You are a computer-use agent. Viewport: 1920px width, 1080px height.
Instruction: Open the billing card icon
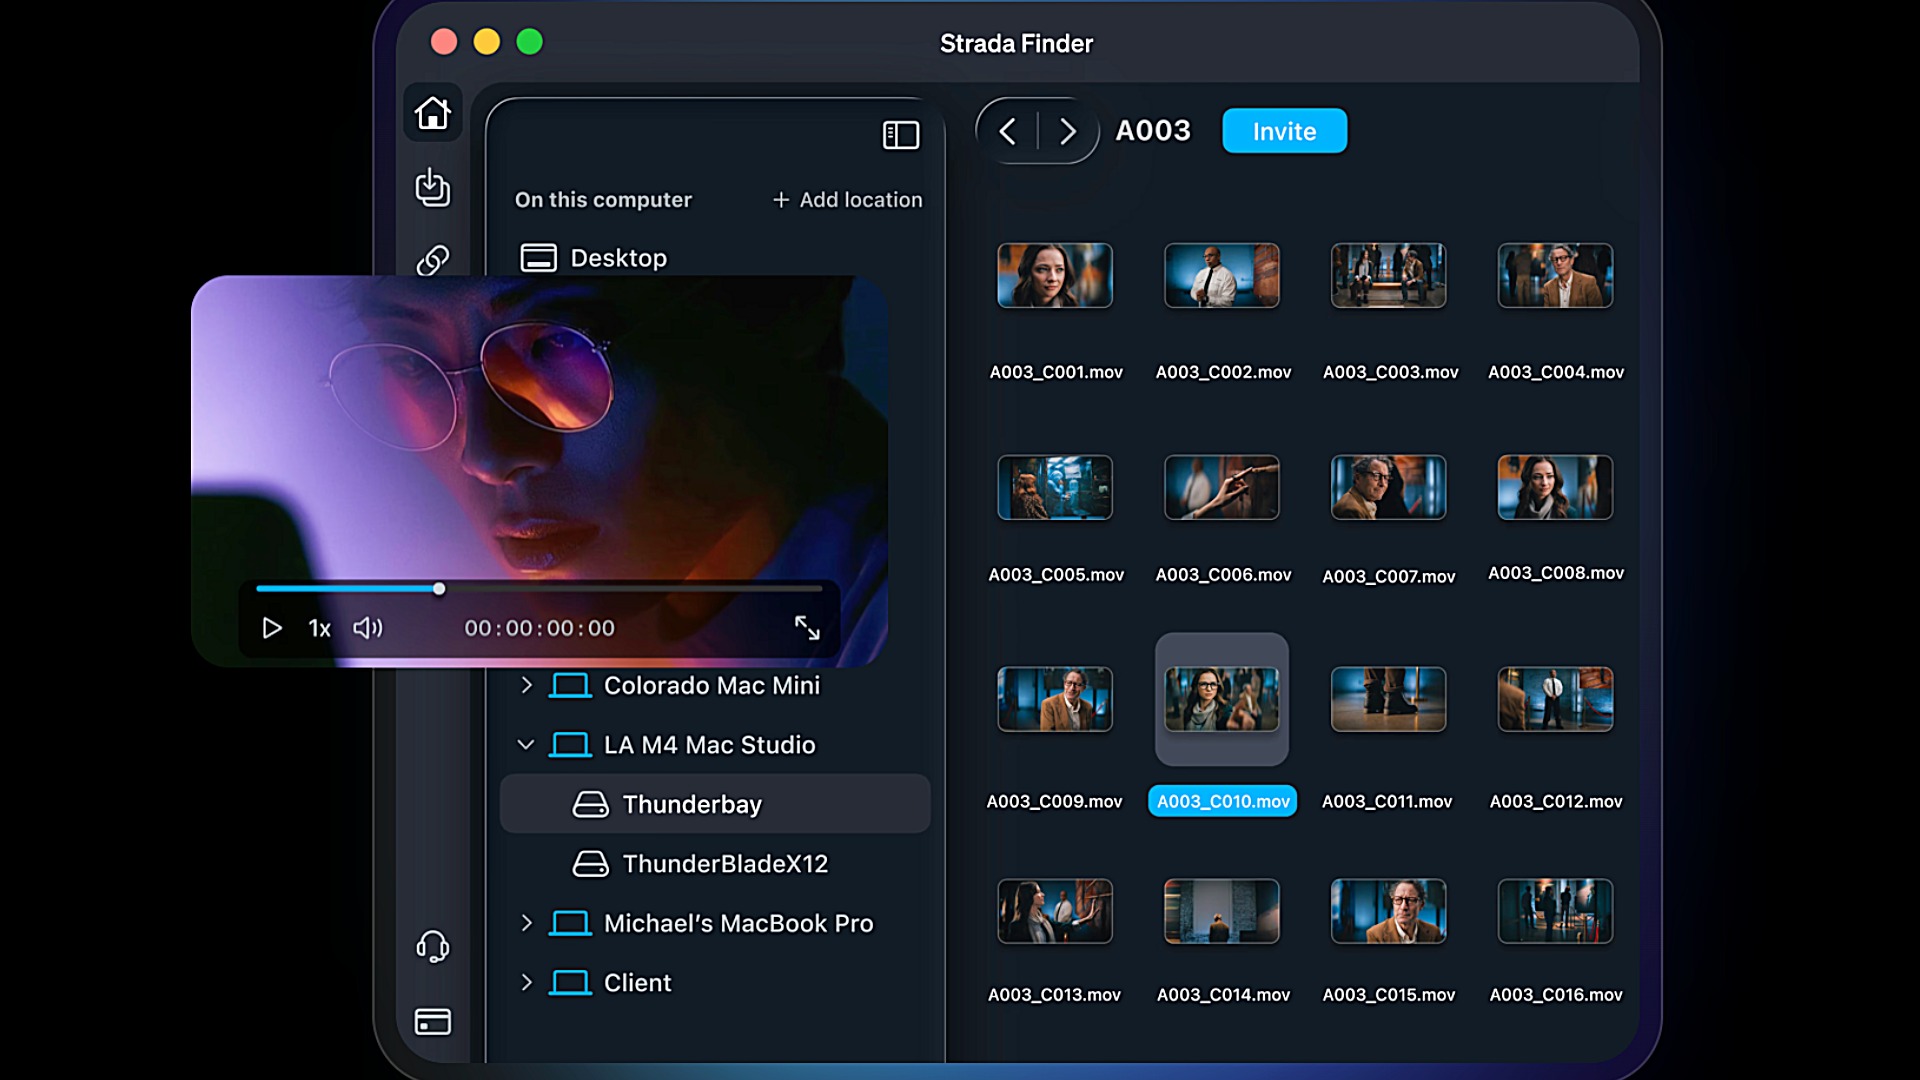[433, 1021]
